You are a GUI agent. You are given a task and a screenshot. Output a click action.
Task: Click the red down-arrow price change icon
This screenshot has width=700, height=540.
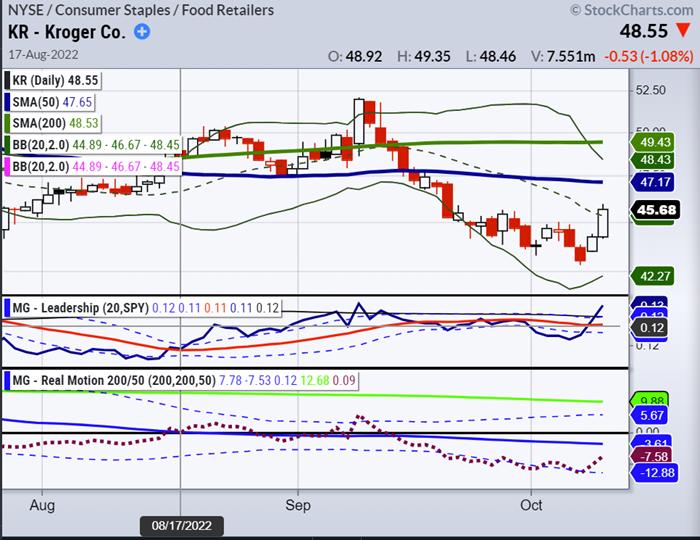pos(684,32)
